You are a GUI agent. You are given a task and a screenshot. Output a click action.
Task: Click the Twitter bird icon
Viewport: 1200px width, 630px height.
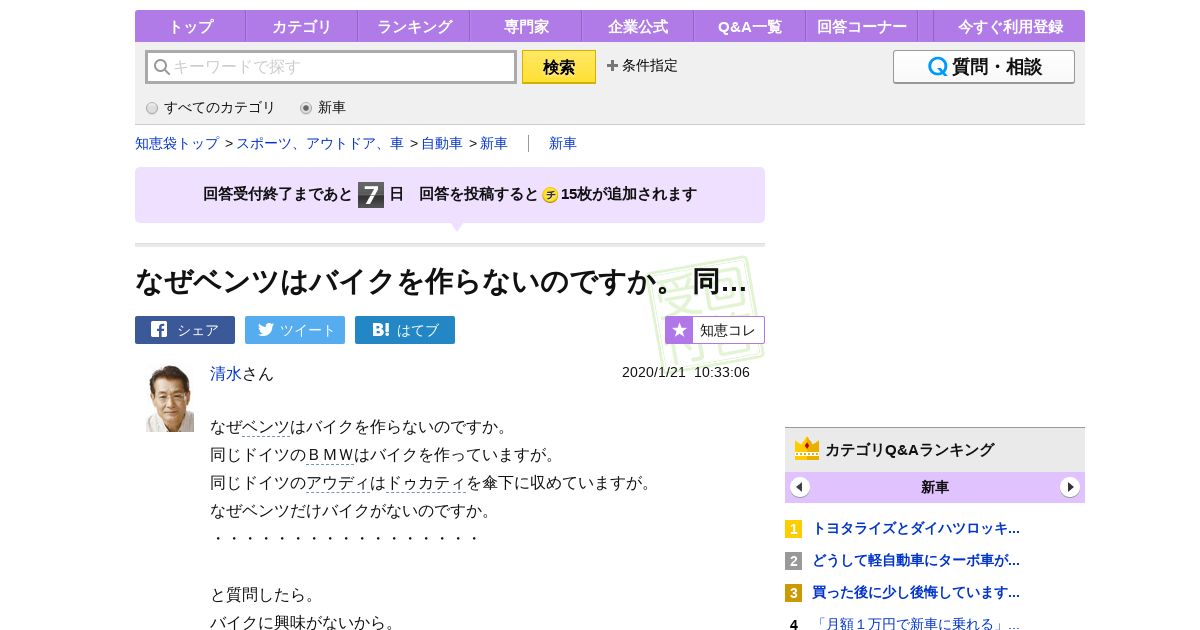click(266, 329)
